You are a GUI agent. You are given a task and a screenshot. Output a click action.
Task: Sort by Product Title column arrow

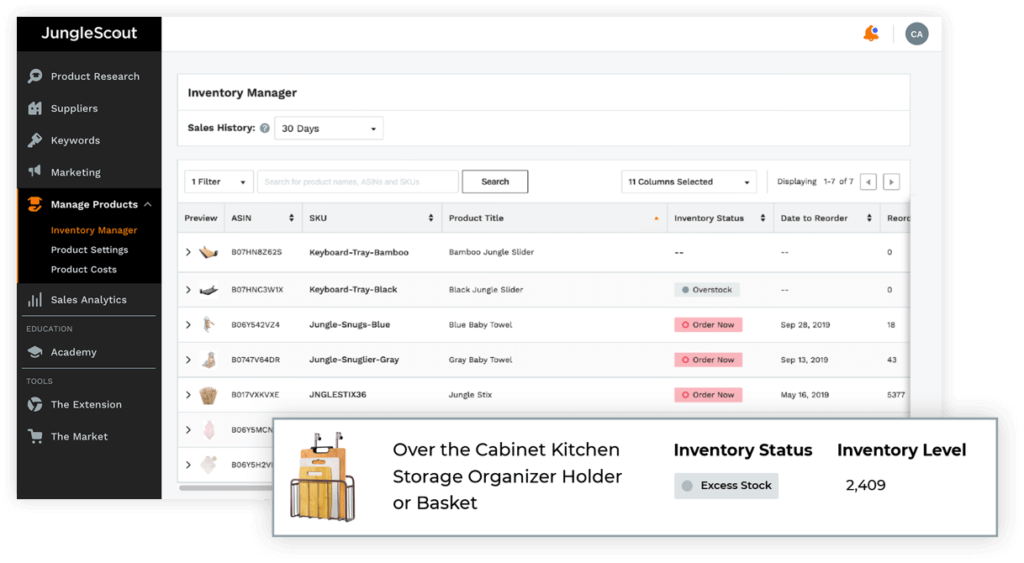(x=656, y=218)
